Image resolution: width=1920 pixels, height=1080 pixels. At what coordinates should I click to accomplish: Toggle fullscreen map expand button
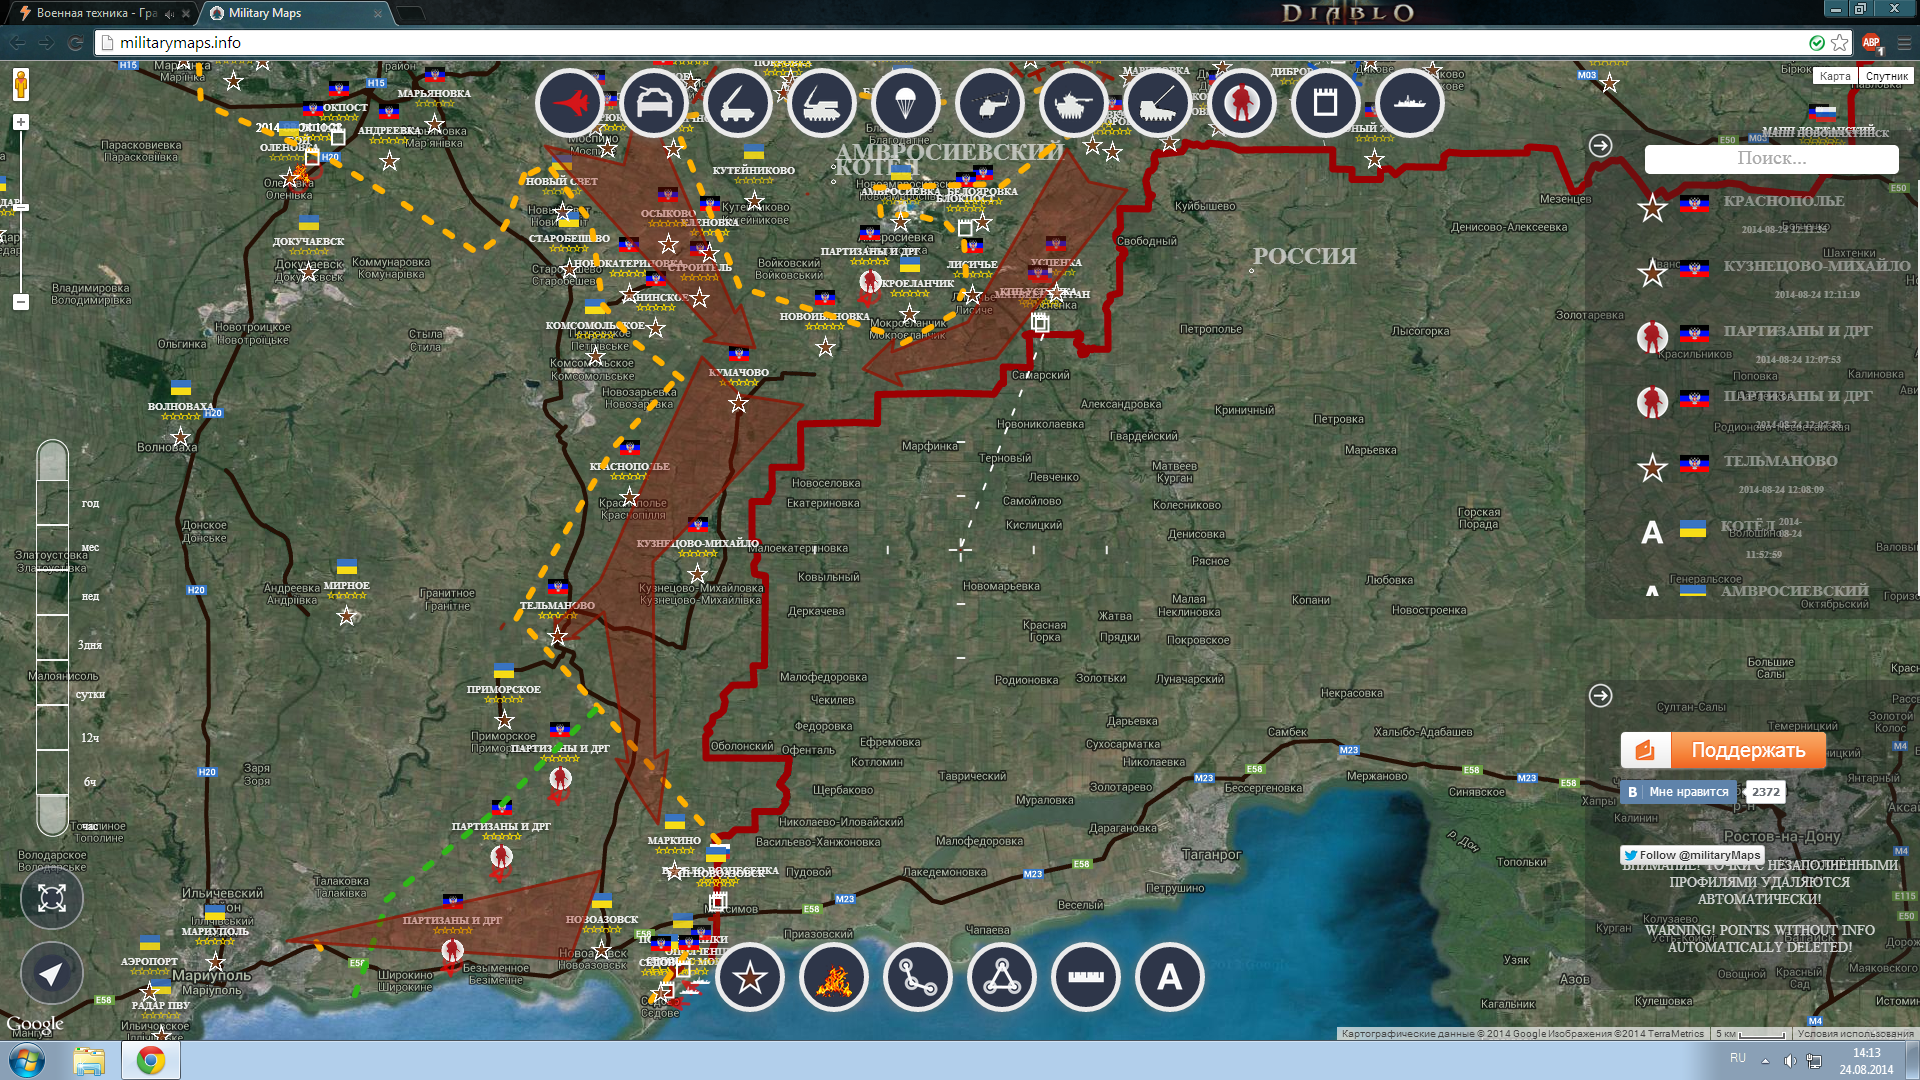[x=51, y=898]
